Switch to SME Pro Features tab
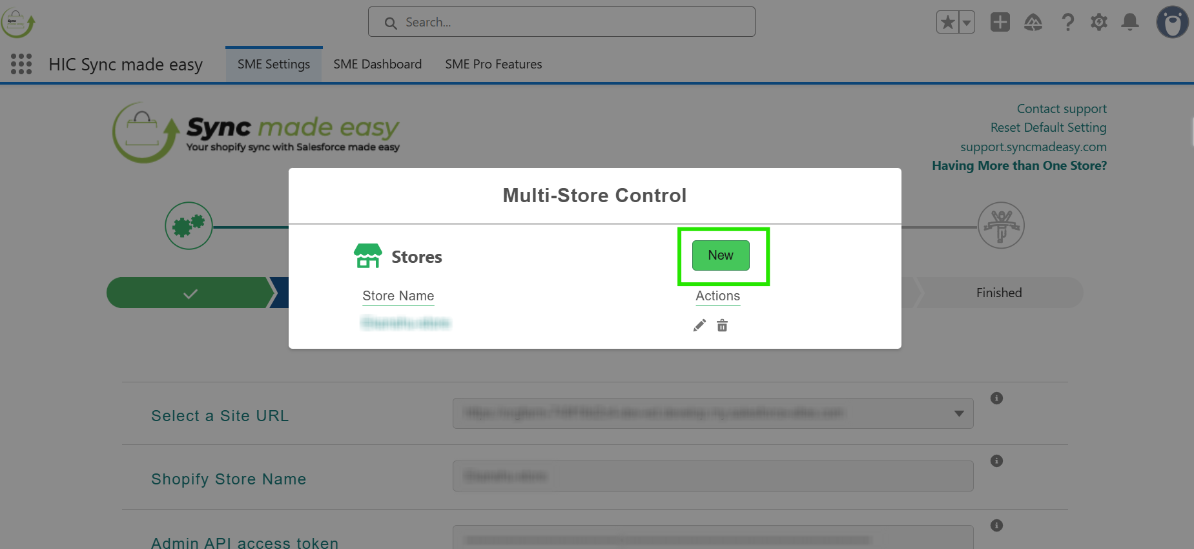The height and width of the screenshot is (549, 1194). 493,64
